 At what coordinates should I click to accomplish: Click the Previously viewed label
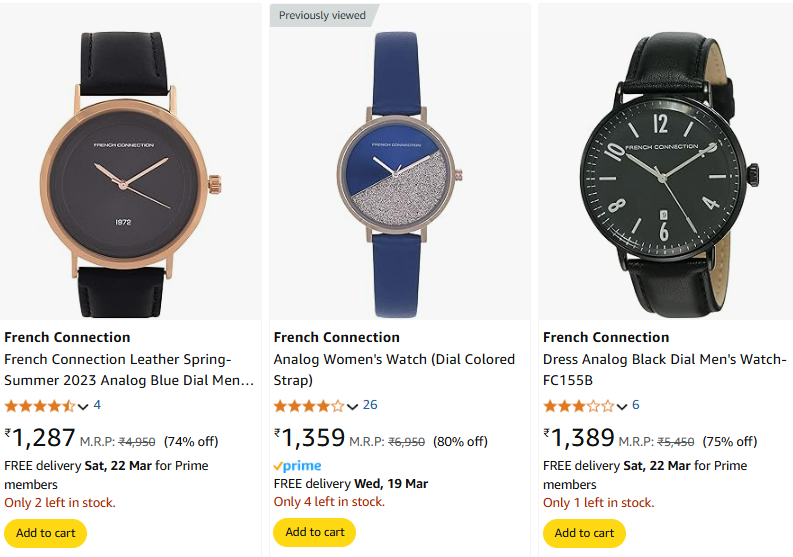[x=322, y=15]
